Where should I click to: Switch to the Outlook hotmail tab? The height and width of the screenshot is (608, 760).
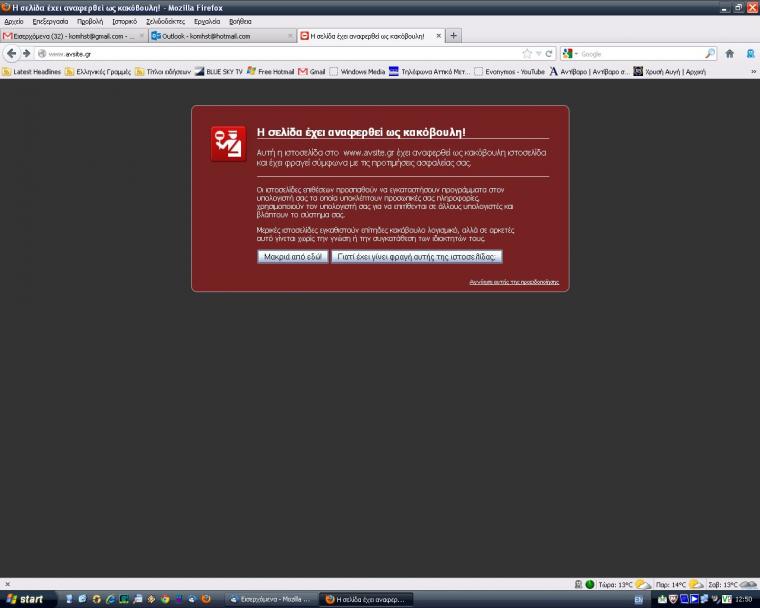[222, 36]
